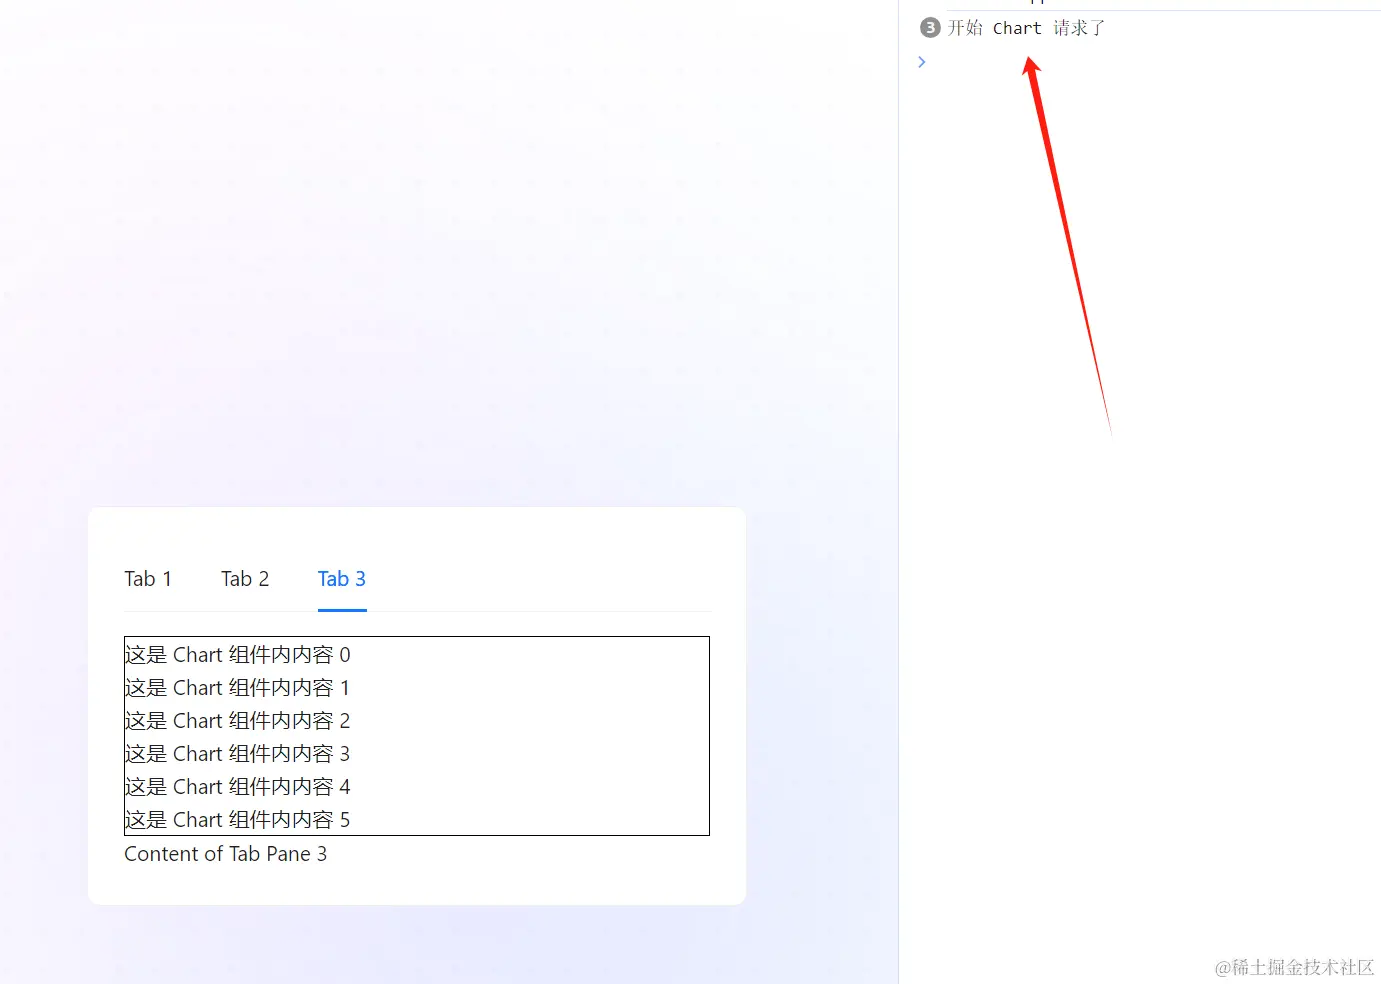
Task: Click the line 这是 Chart 组件内内容 4
Action: coord(238,787)
